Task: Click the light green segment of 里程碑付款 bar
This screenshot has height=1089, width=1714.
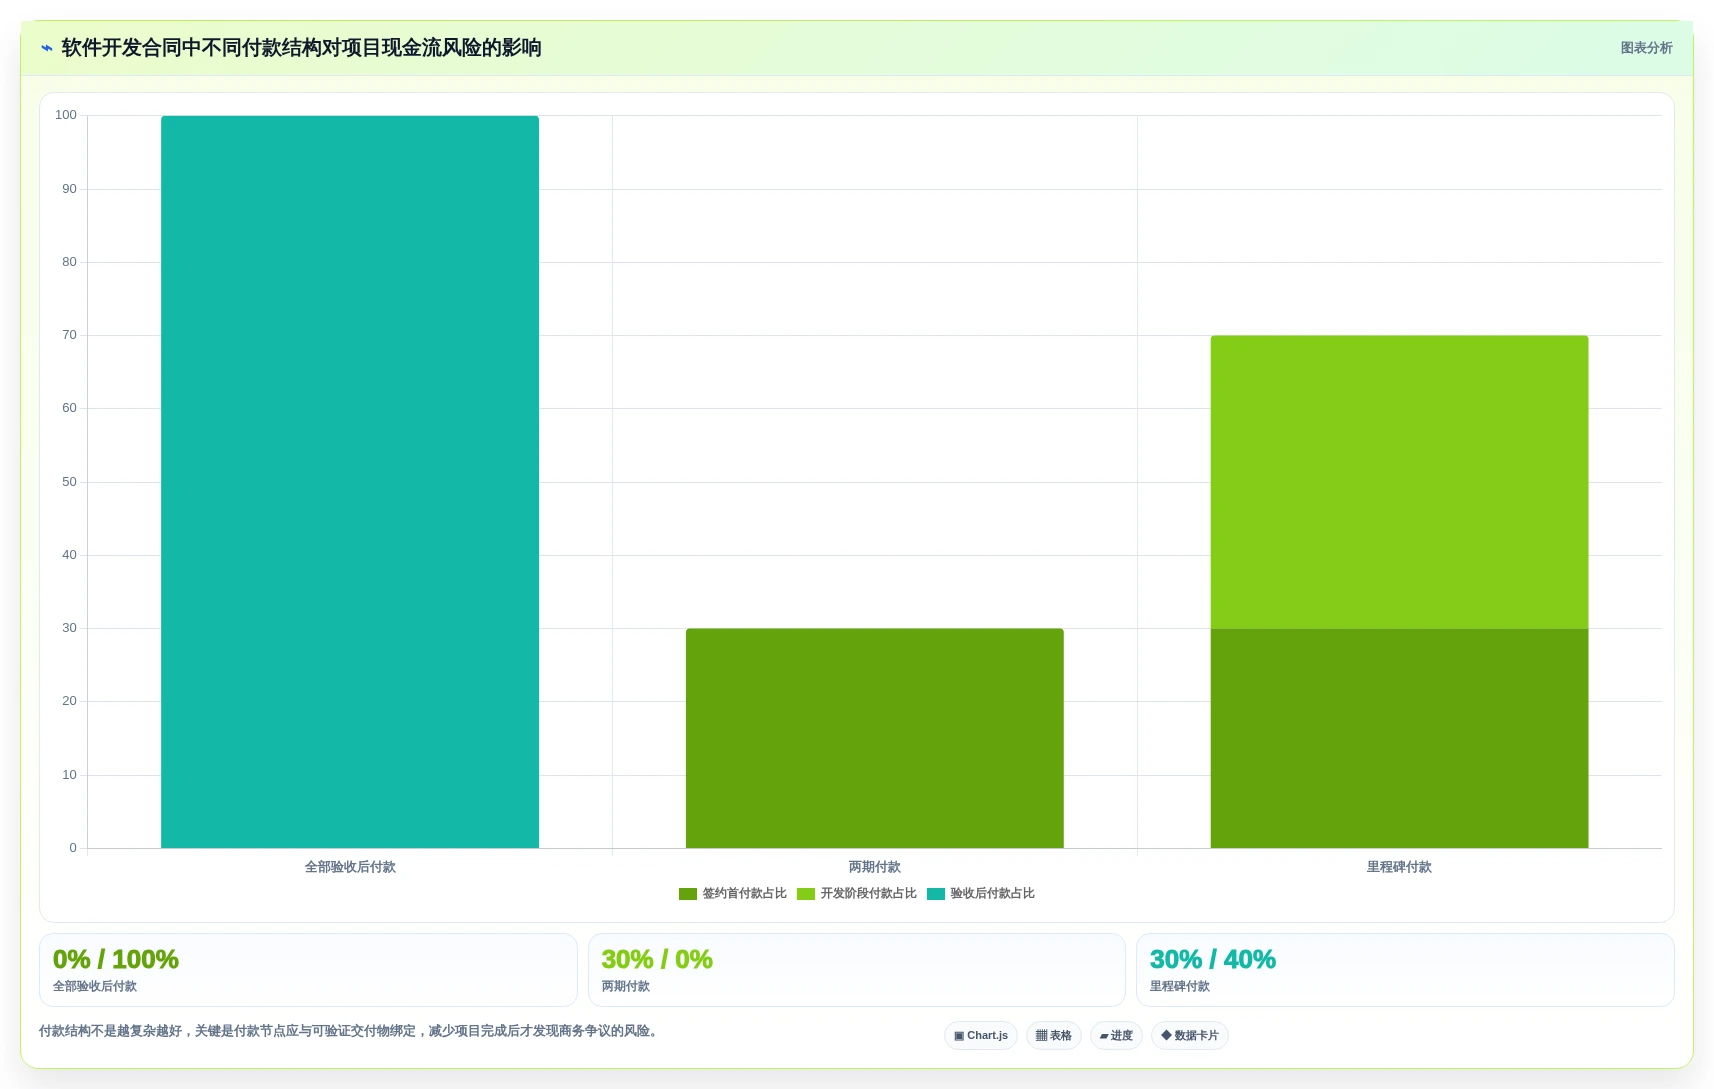Action: (x=1399, y=482)
